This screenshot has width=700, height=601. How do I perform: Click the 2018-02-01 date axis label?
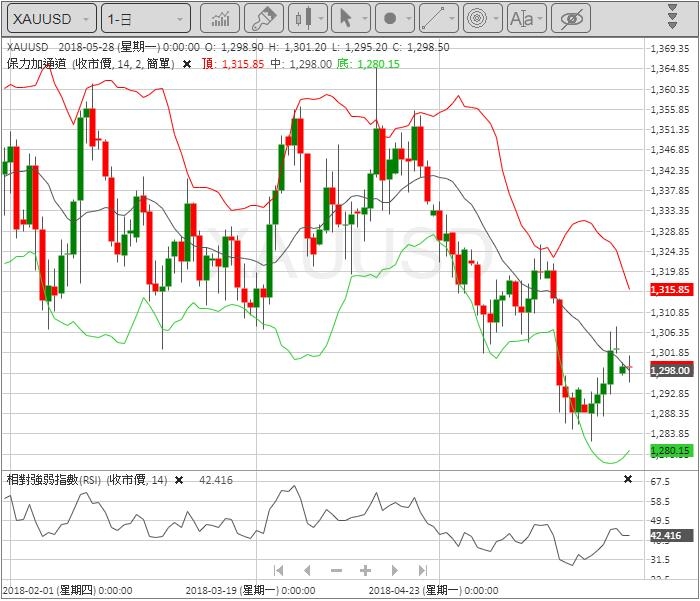[x=67, y=590]
